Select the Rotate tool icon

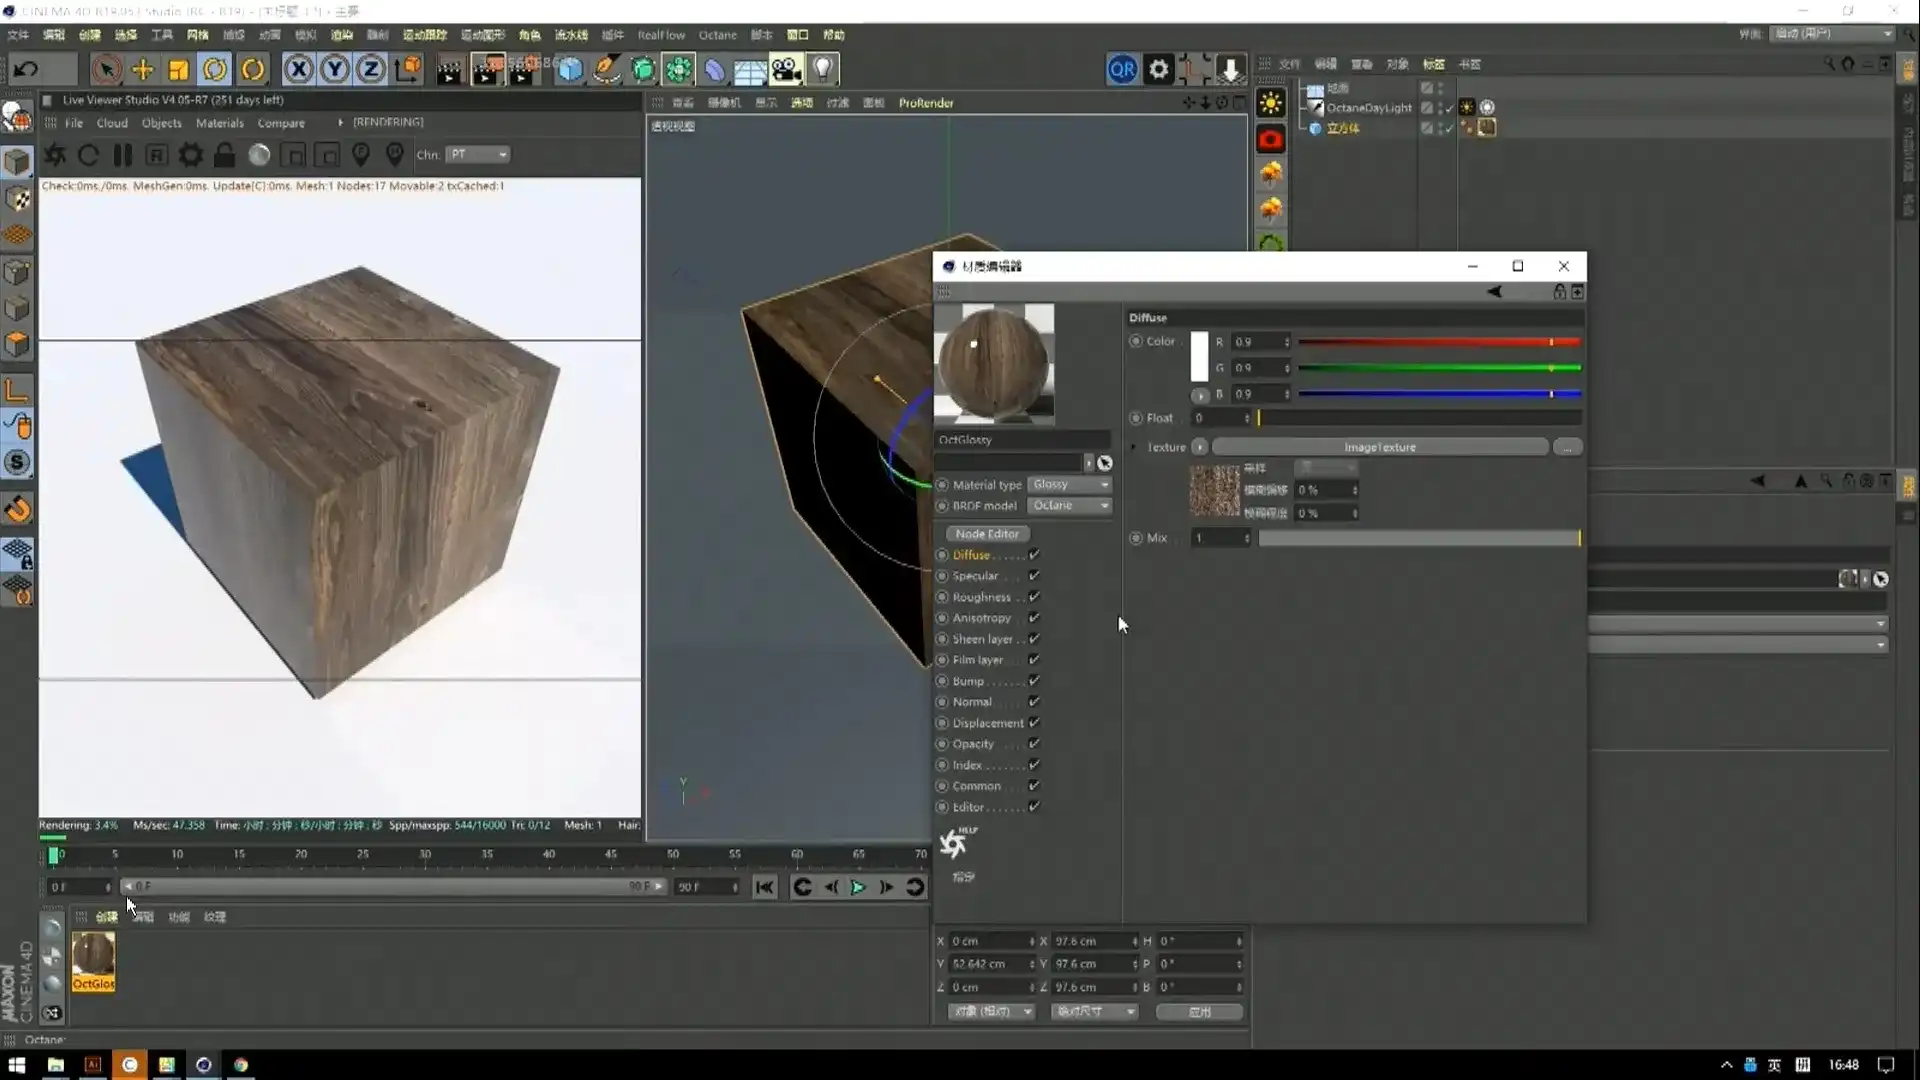coord(215,69)
